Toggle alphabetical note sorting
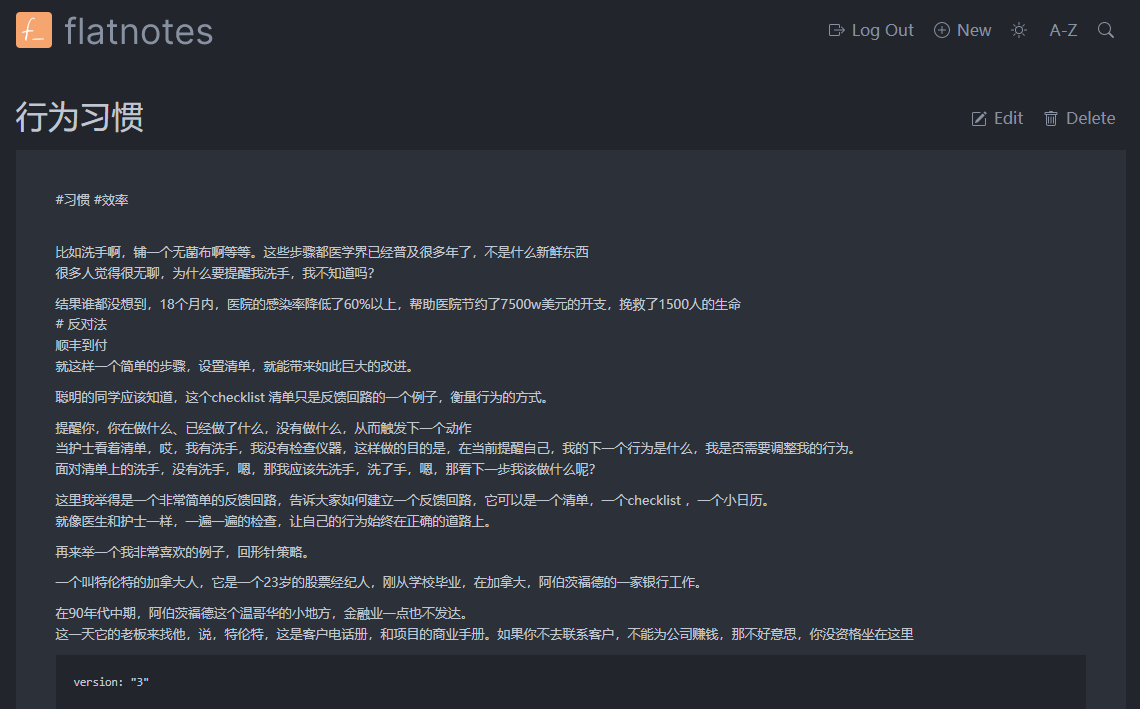Image resolution: width=1140 pixels, height=709 pixels. coord(1062,30)
